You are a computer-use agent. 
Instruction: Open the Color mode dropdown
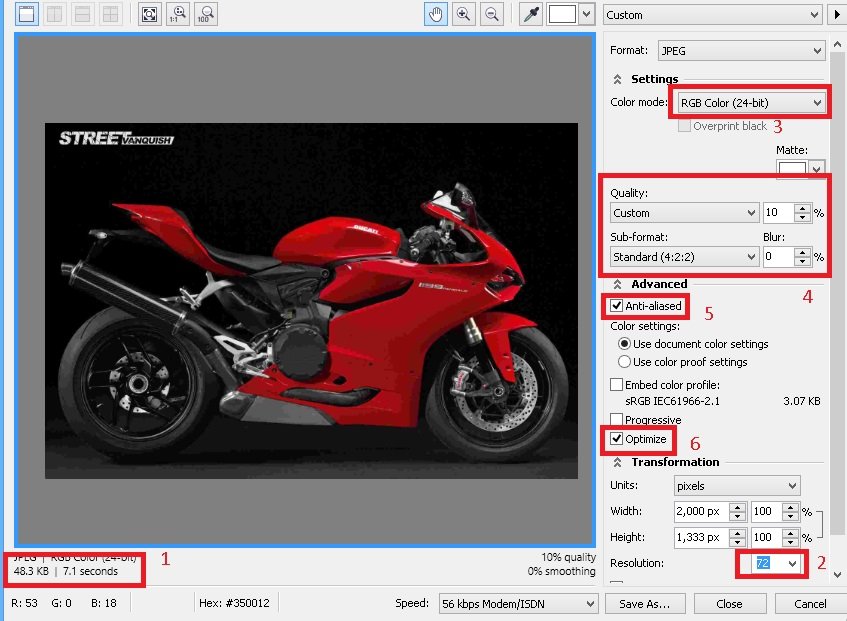click(x=750, y=102)
